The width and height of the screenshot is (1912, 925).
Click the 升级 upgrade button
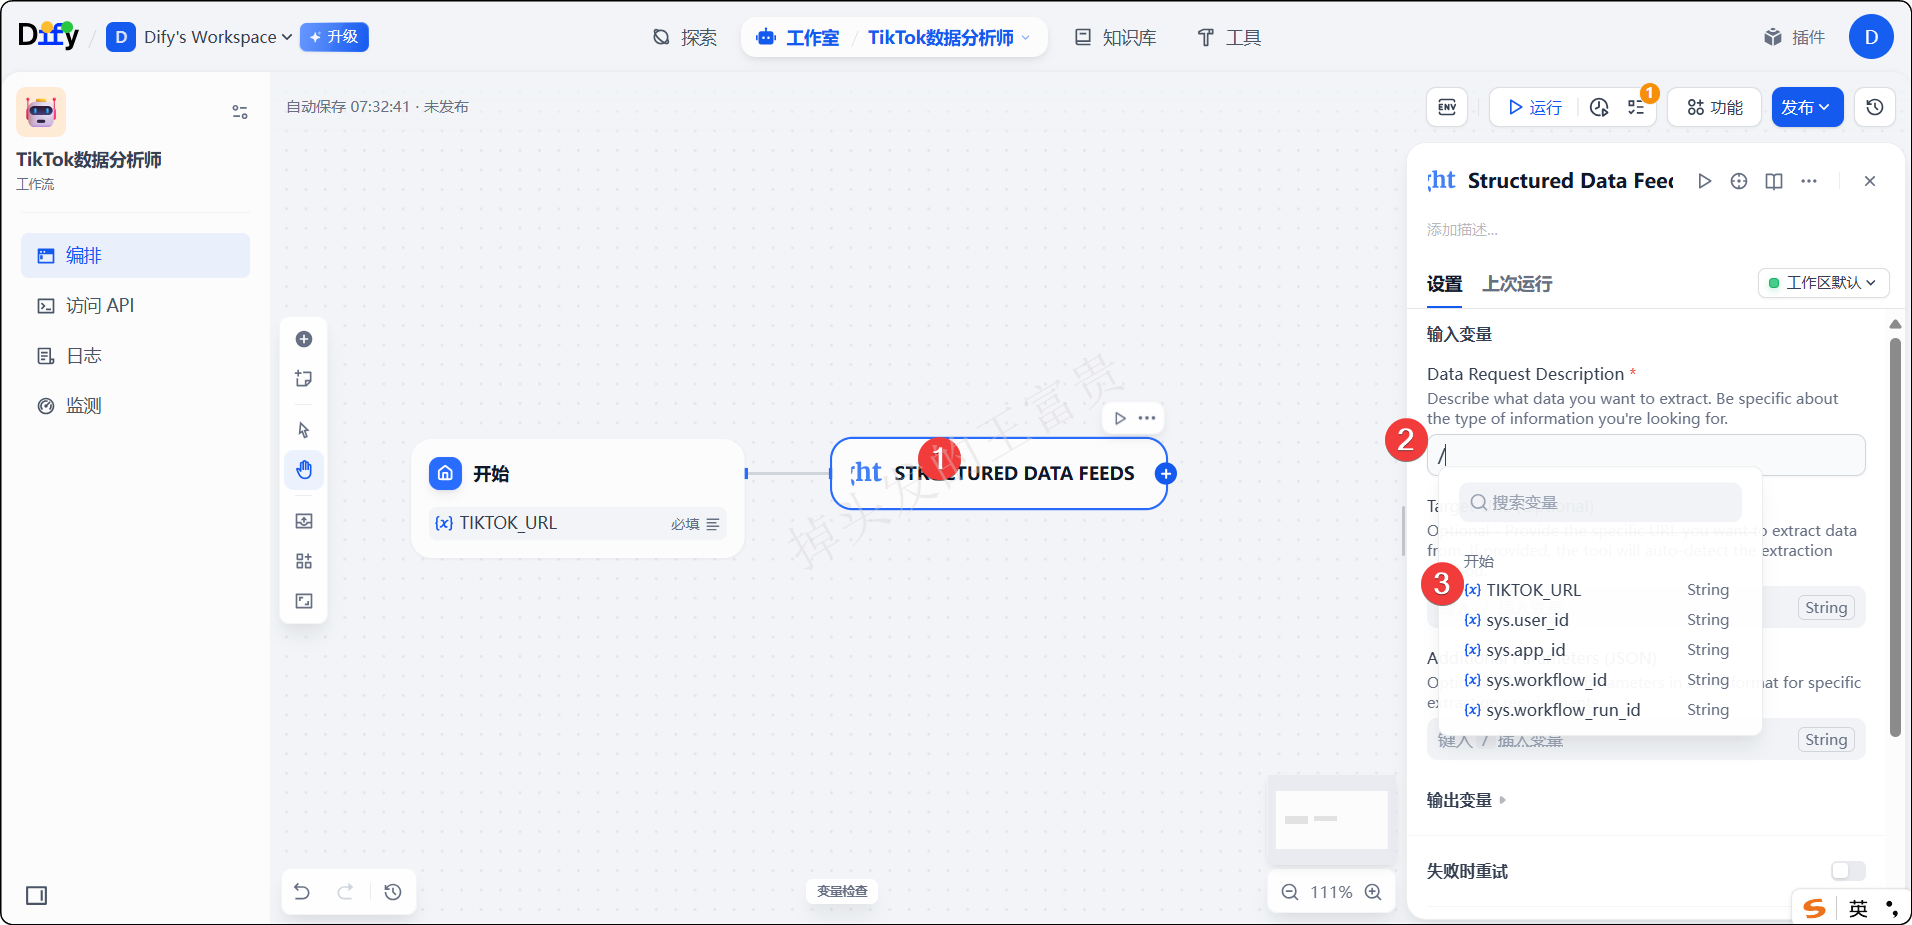tap(334, 37)
